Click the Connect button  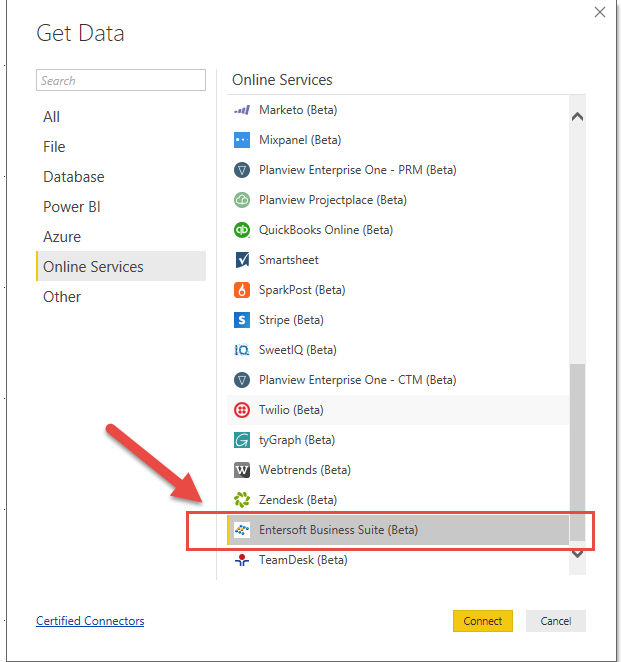[483, 621]
